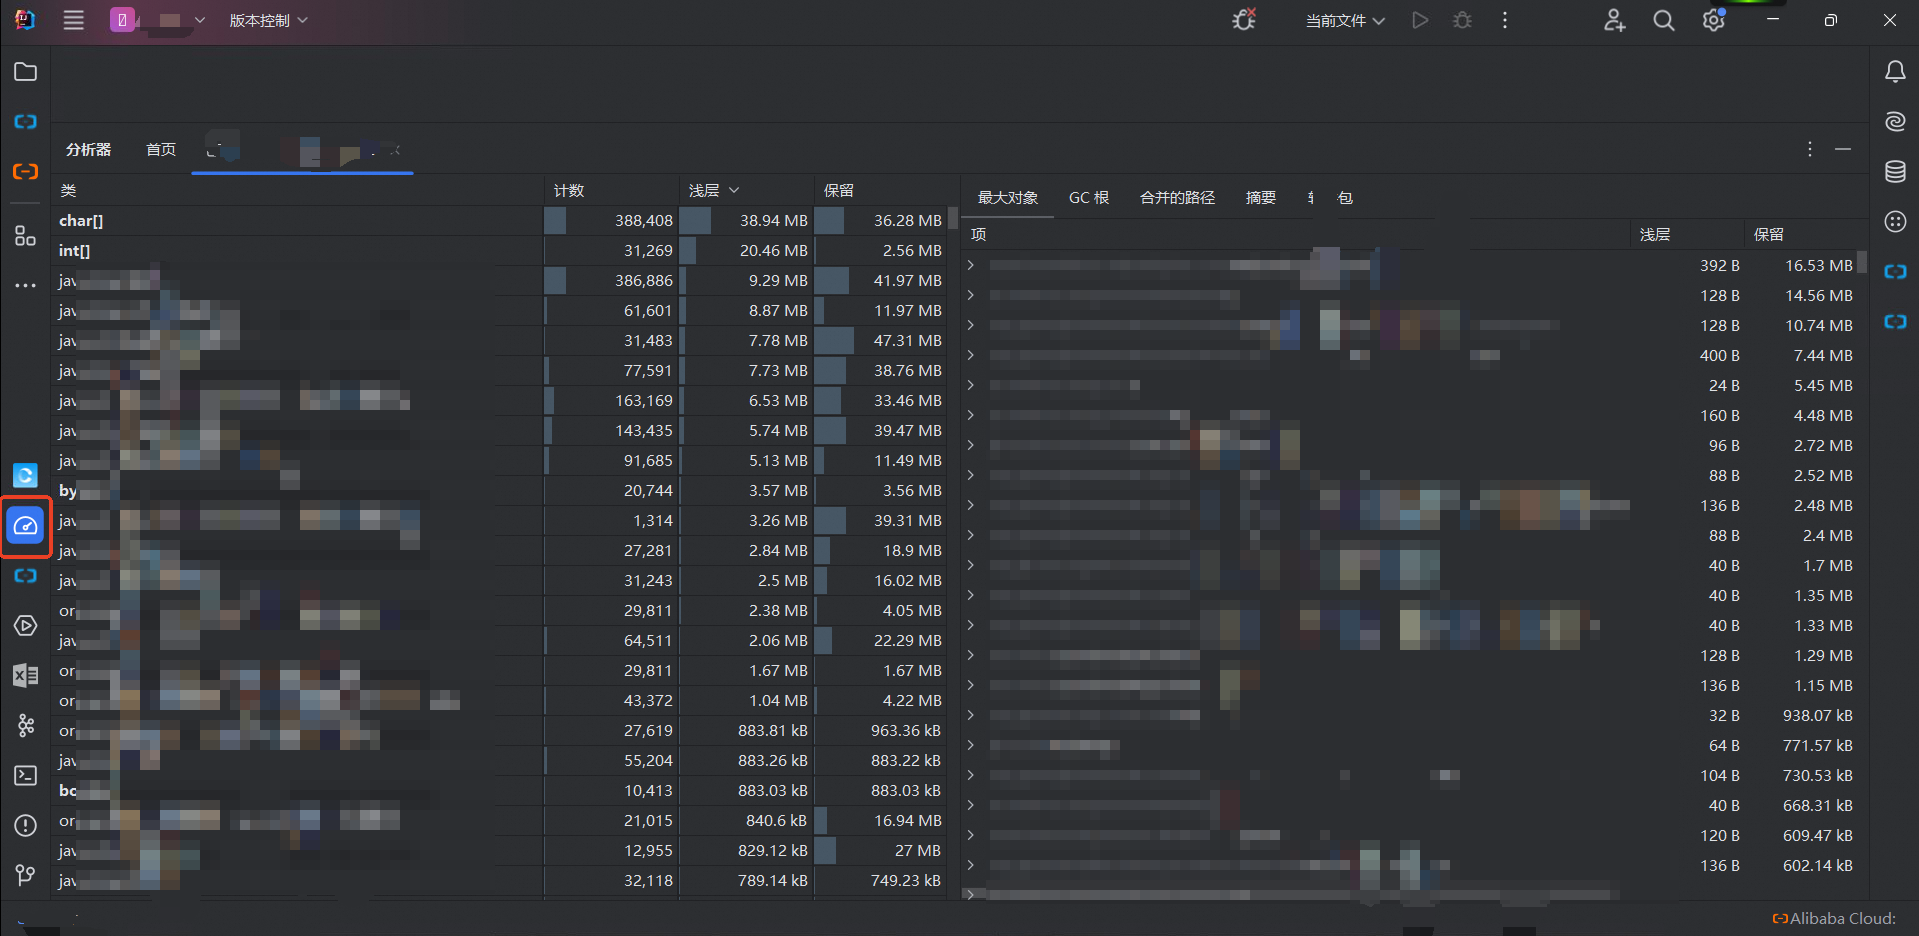The width and height of the screenshot is (1919, 936).
Task: Open the 当前文件 run configuration dropdown
Action: pyautogui.click(x=1344, y=21)
